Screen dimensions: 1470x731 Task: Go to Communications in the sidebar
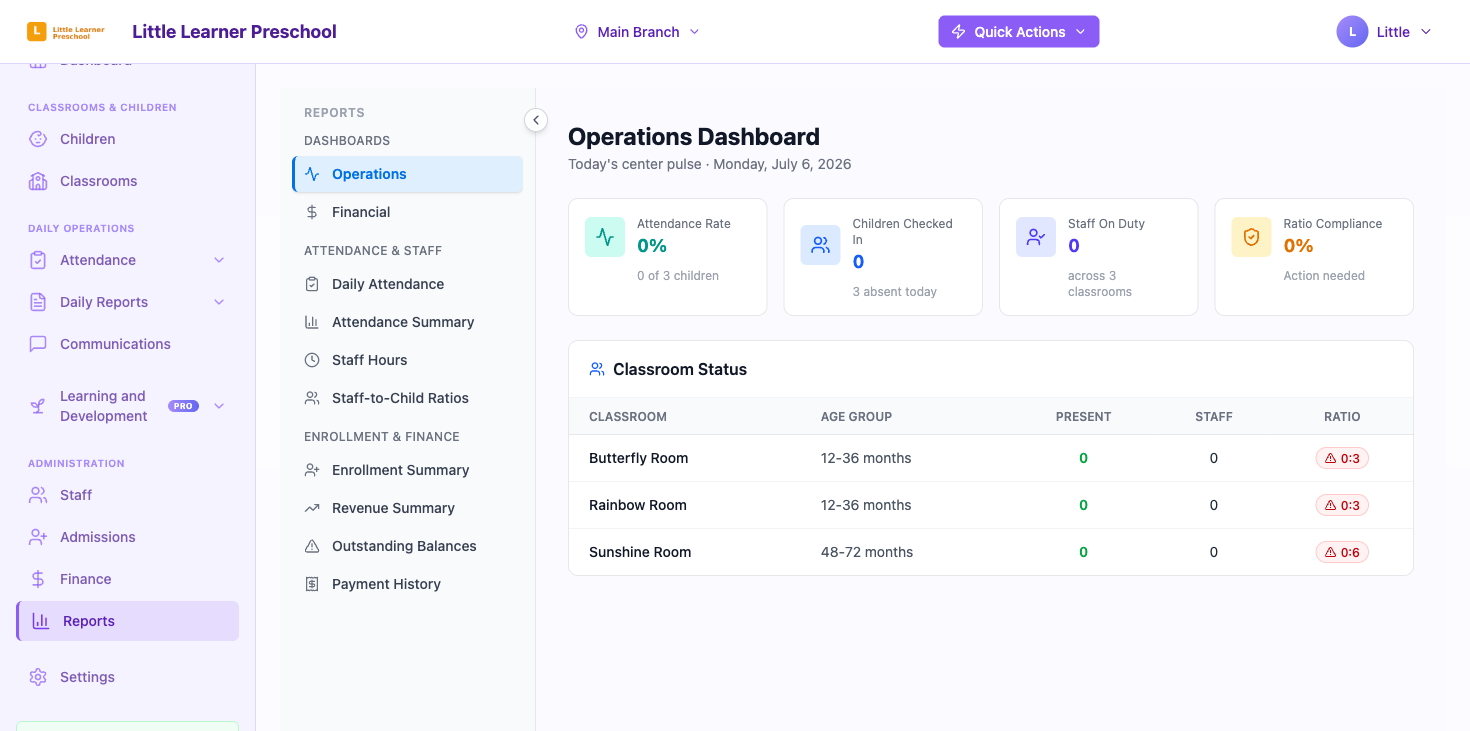tap(128, 344)
